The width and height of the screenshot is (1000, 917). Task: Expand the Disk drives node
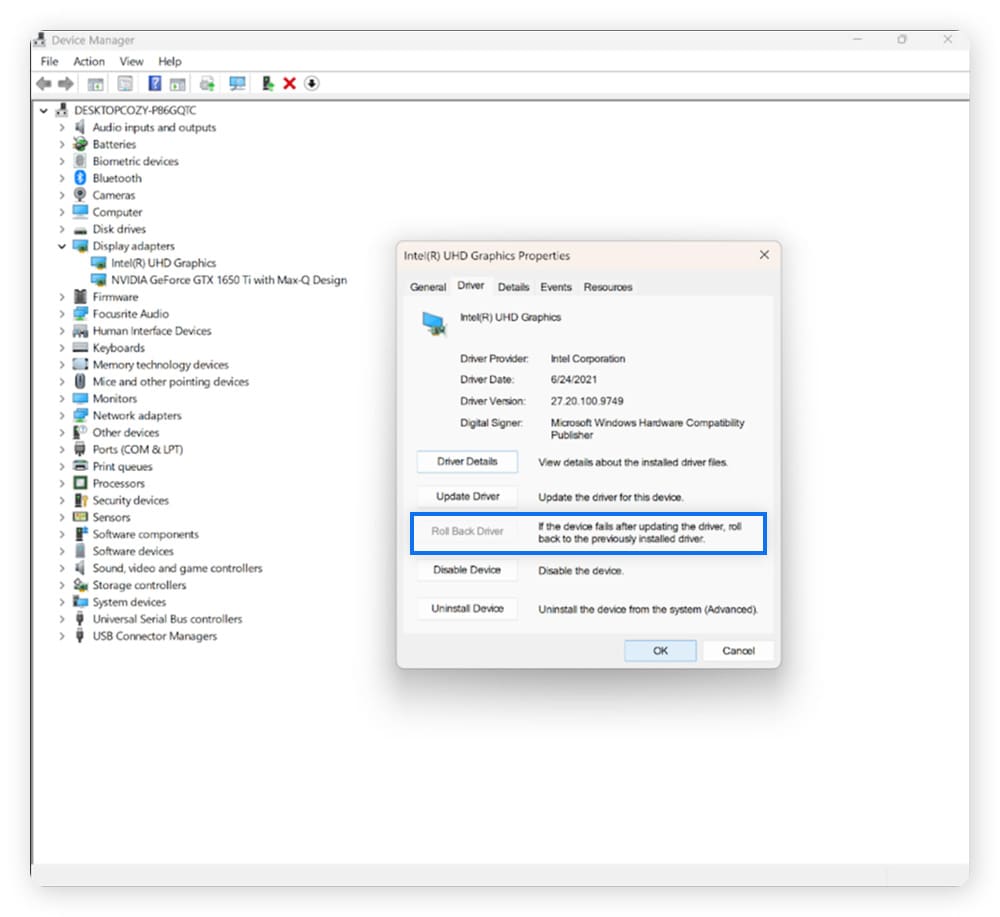[62, 229]
